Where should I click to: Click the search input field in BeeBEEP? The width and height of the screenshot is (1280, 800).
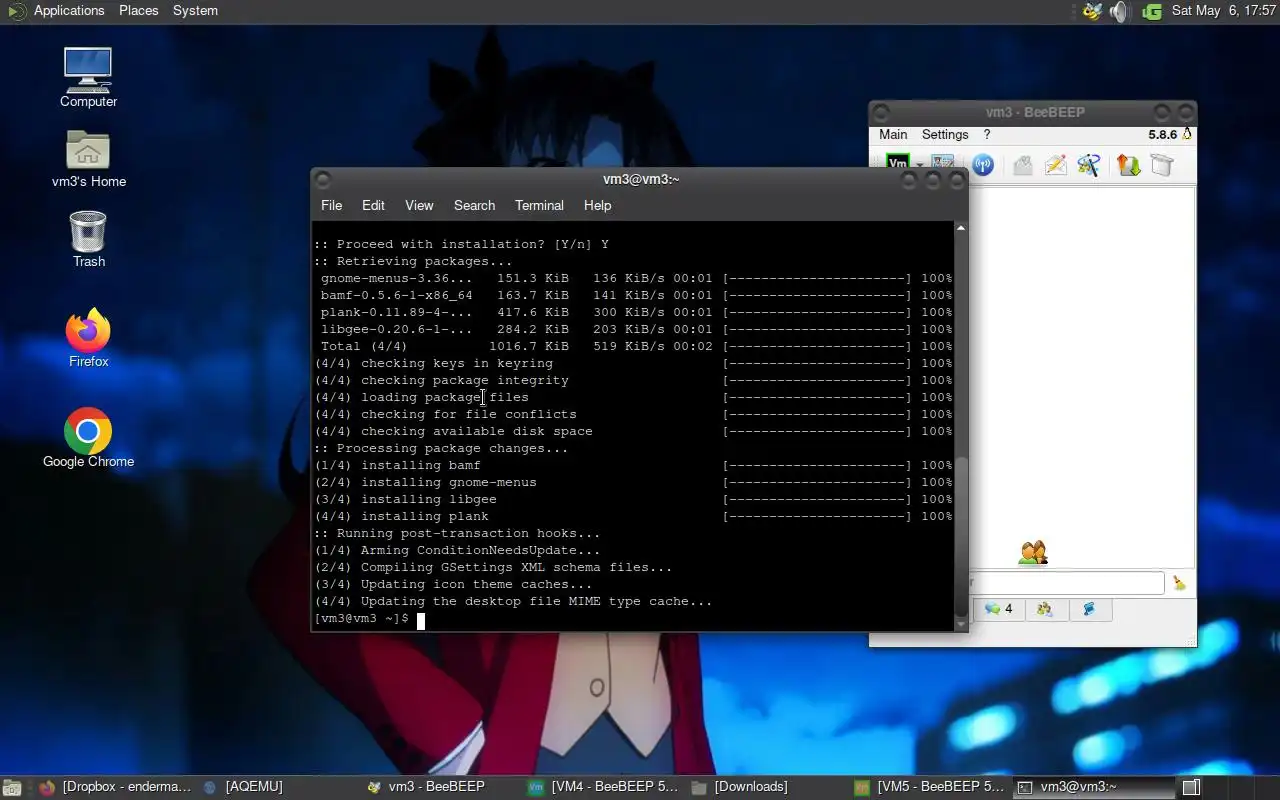[1066, 583]
